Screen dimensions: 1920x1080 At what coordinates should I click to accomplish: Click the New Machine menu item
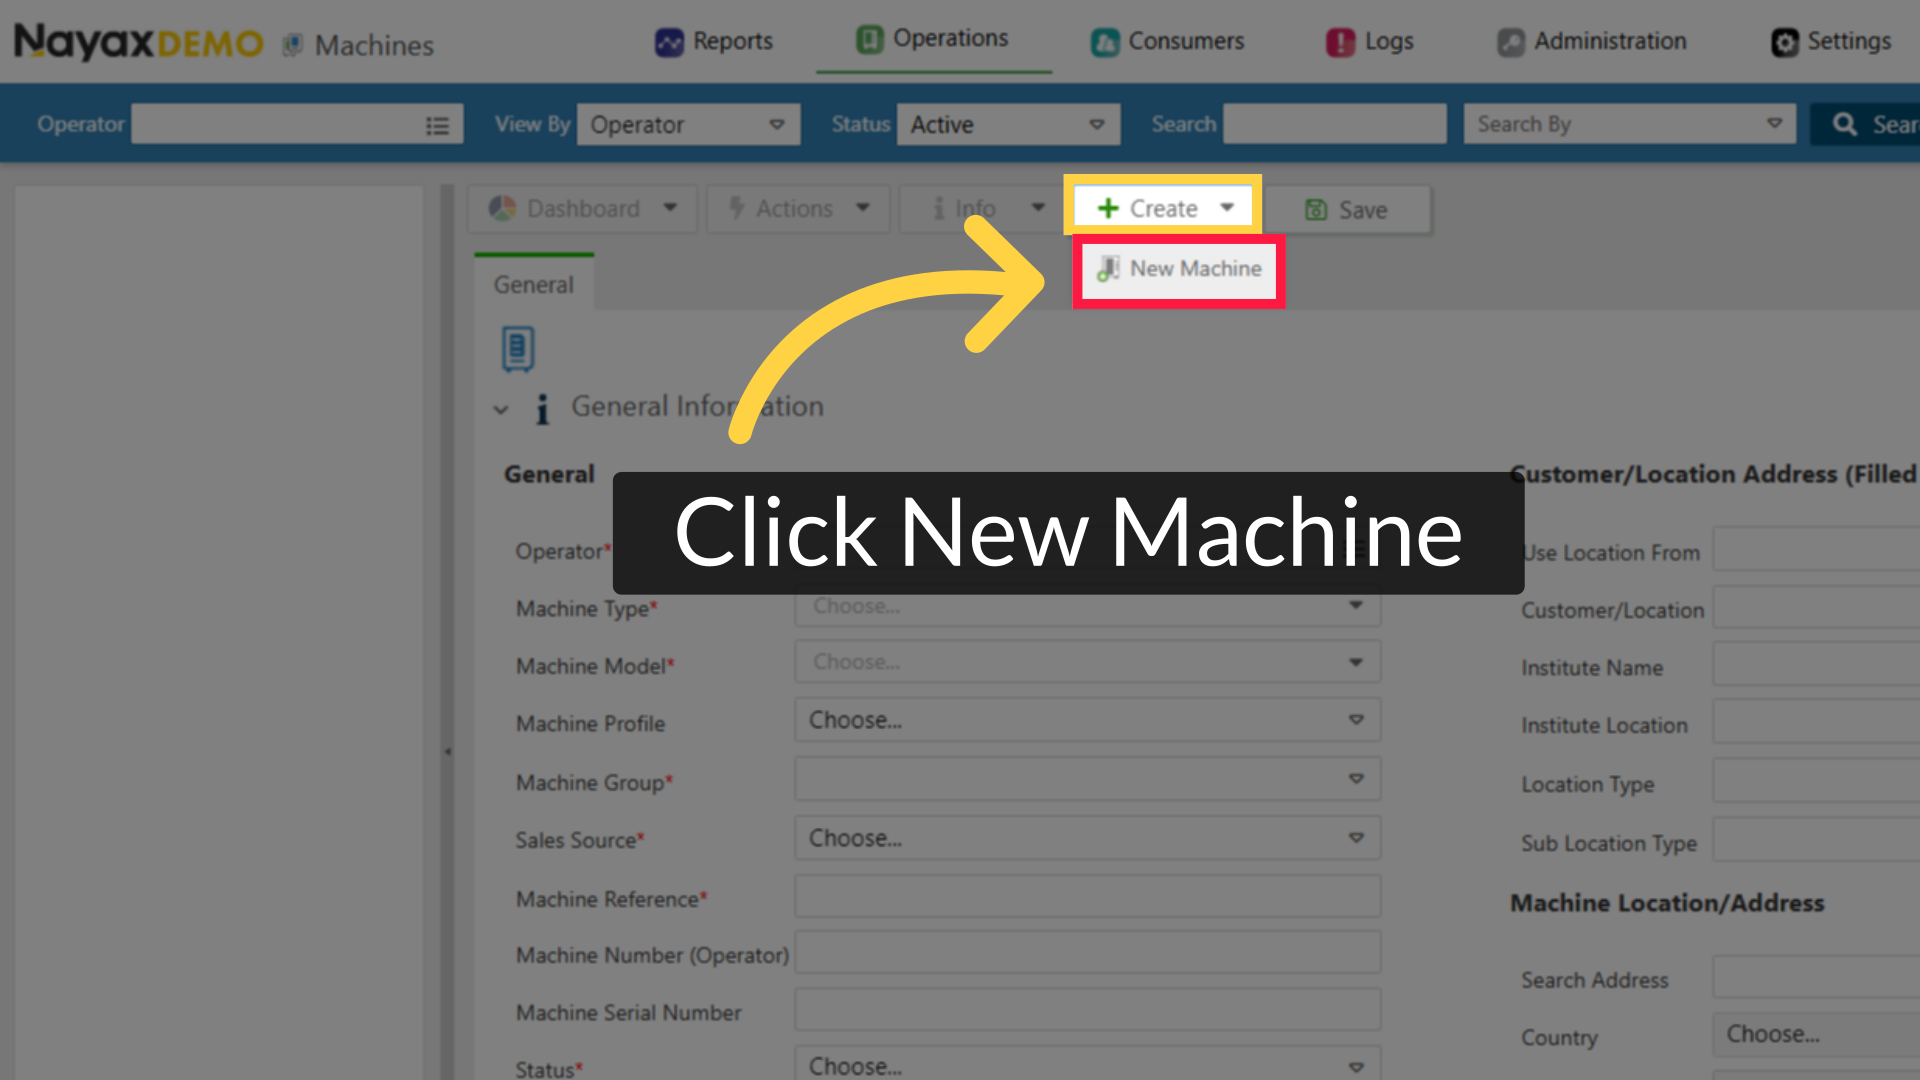coord(1180,269)
